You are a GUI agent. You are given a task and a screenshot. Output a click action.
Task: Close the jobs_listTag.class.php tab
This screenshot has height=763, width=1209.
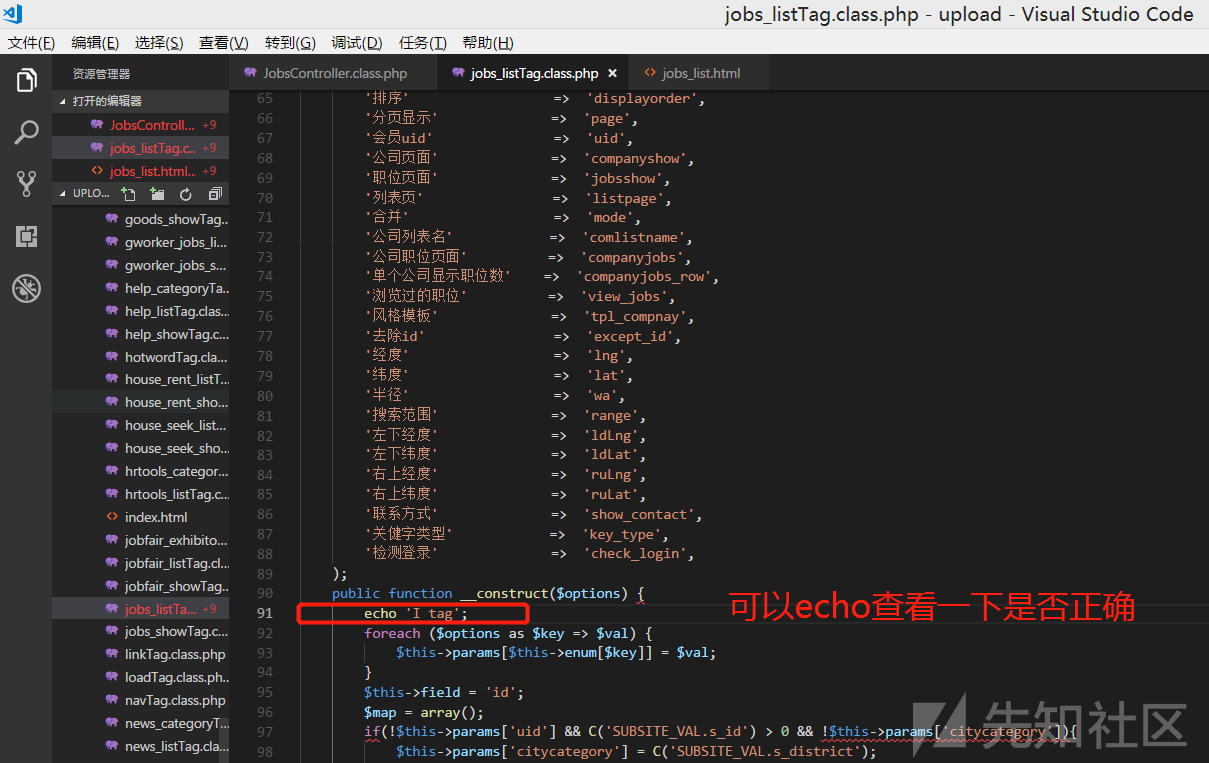click(x=612, y=73)
